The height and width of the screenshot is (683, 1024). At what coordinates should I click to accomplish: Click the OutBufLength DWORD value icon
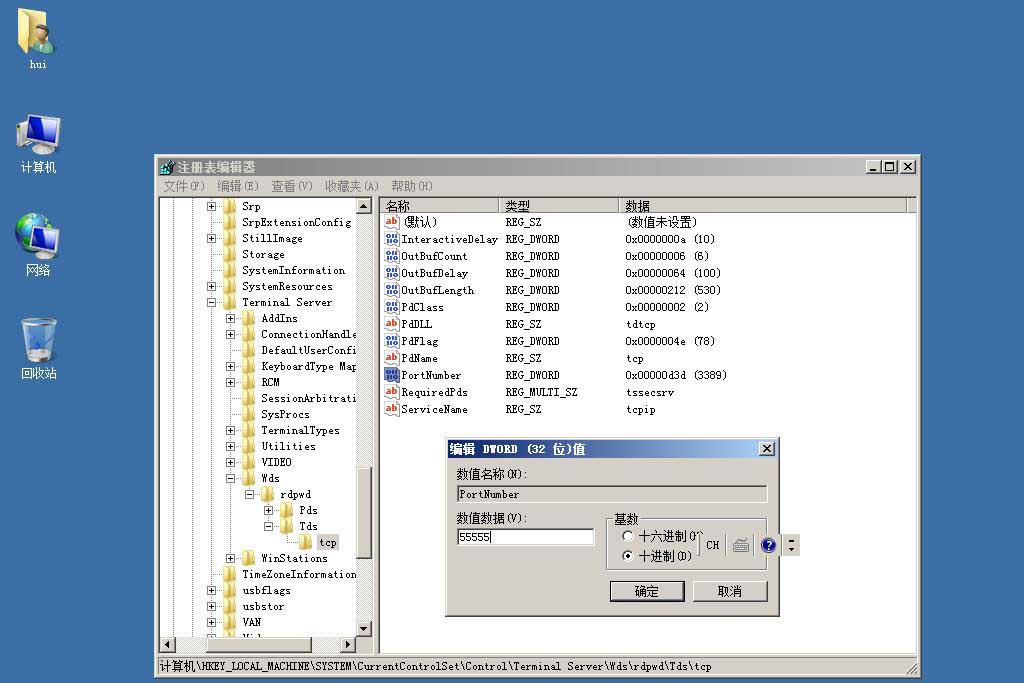392,290
